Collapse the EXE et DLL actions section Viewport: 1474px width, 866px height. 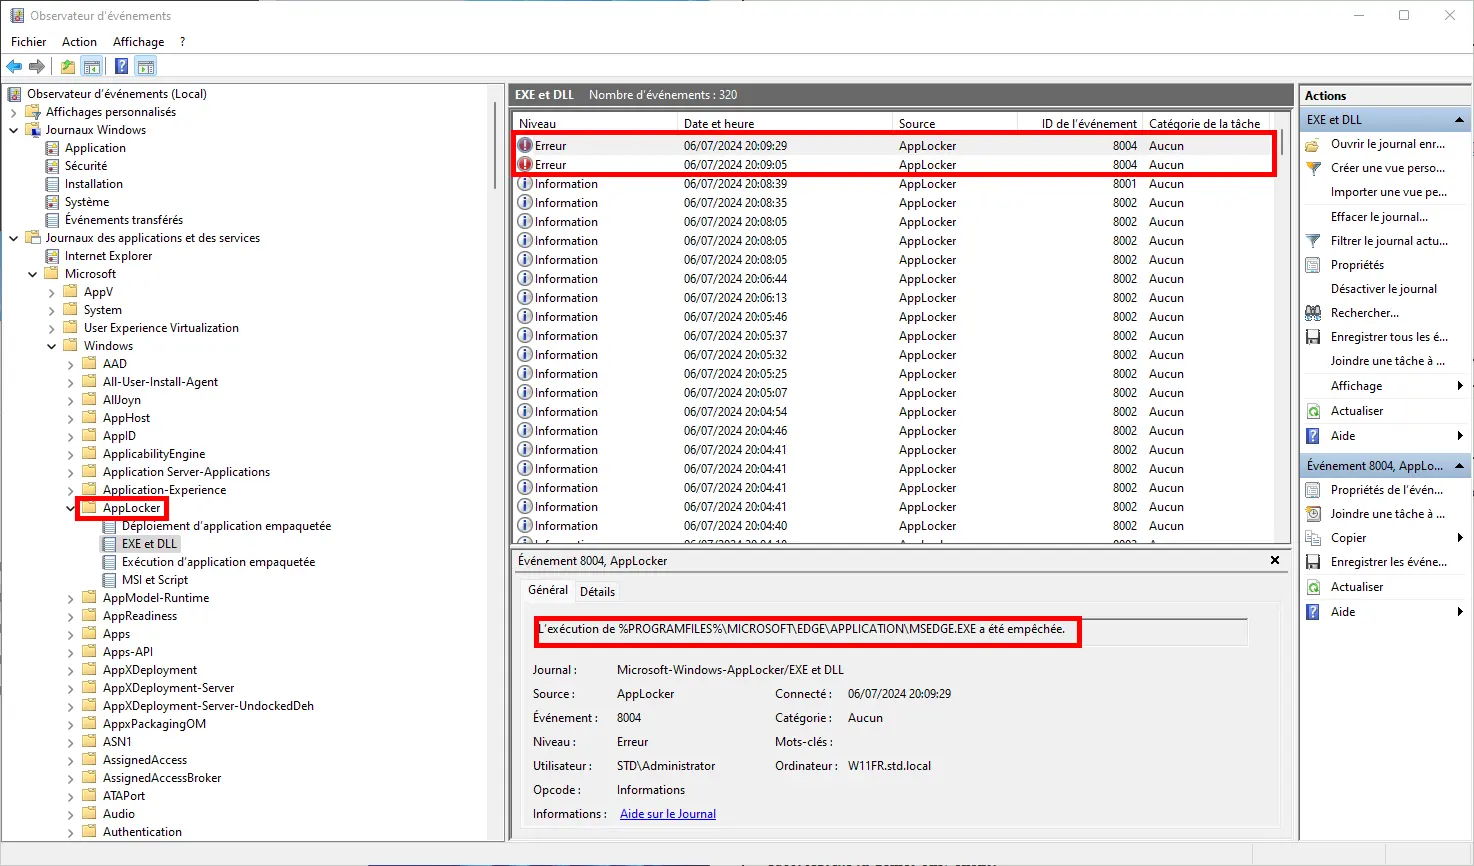tap(1459, 120)
